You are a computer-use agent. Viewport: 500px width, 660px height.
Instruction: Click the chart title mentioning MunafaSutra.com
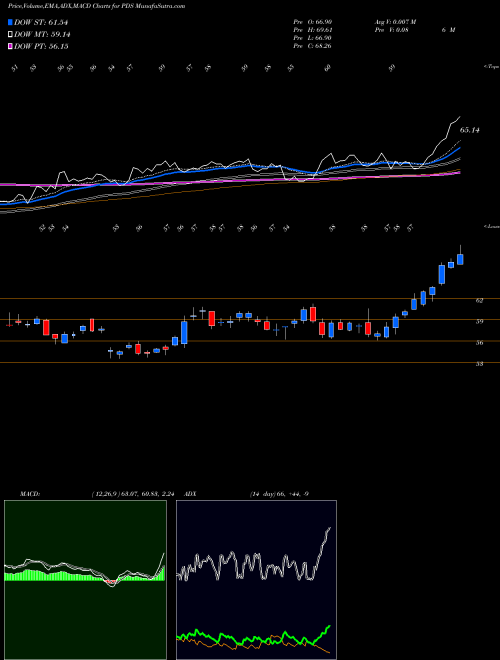click(x=96, y=6)
